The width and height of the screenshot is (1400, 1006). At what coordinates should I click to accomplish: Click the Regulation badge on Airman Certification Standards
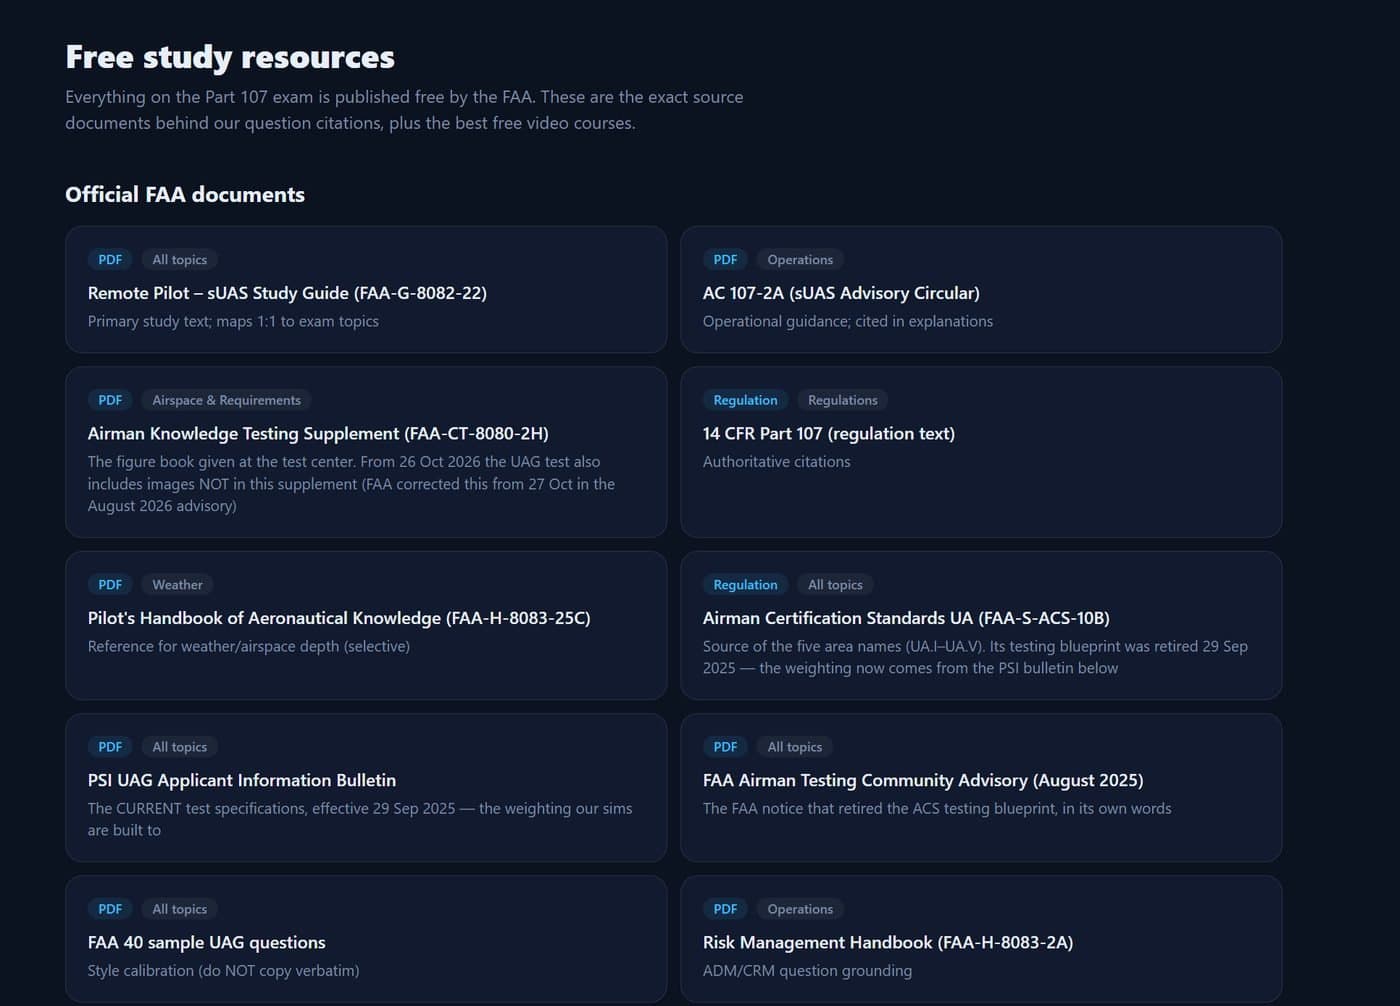click(x=745, y=585)
